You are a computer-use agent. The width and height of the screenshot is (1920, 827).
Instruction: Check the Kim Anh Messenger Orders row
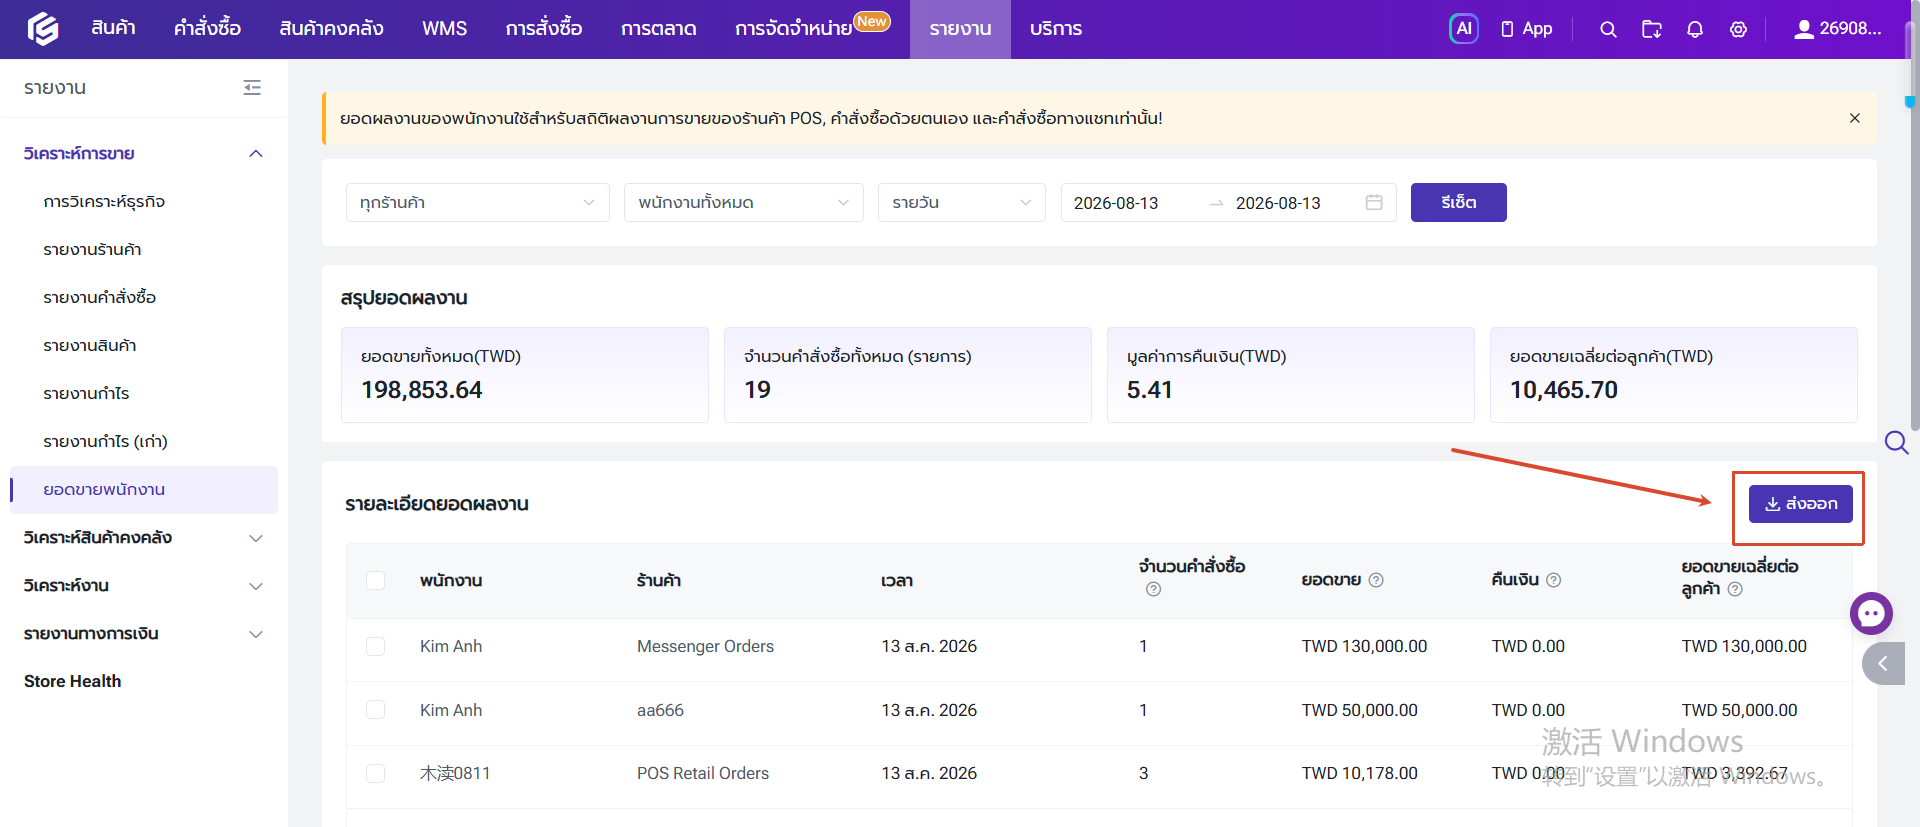point(376,646)
